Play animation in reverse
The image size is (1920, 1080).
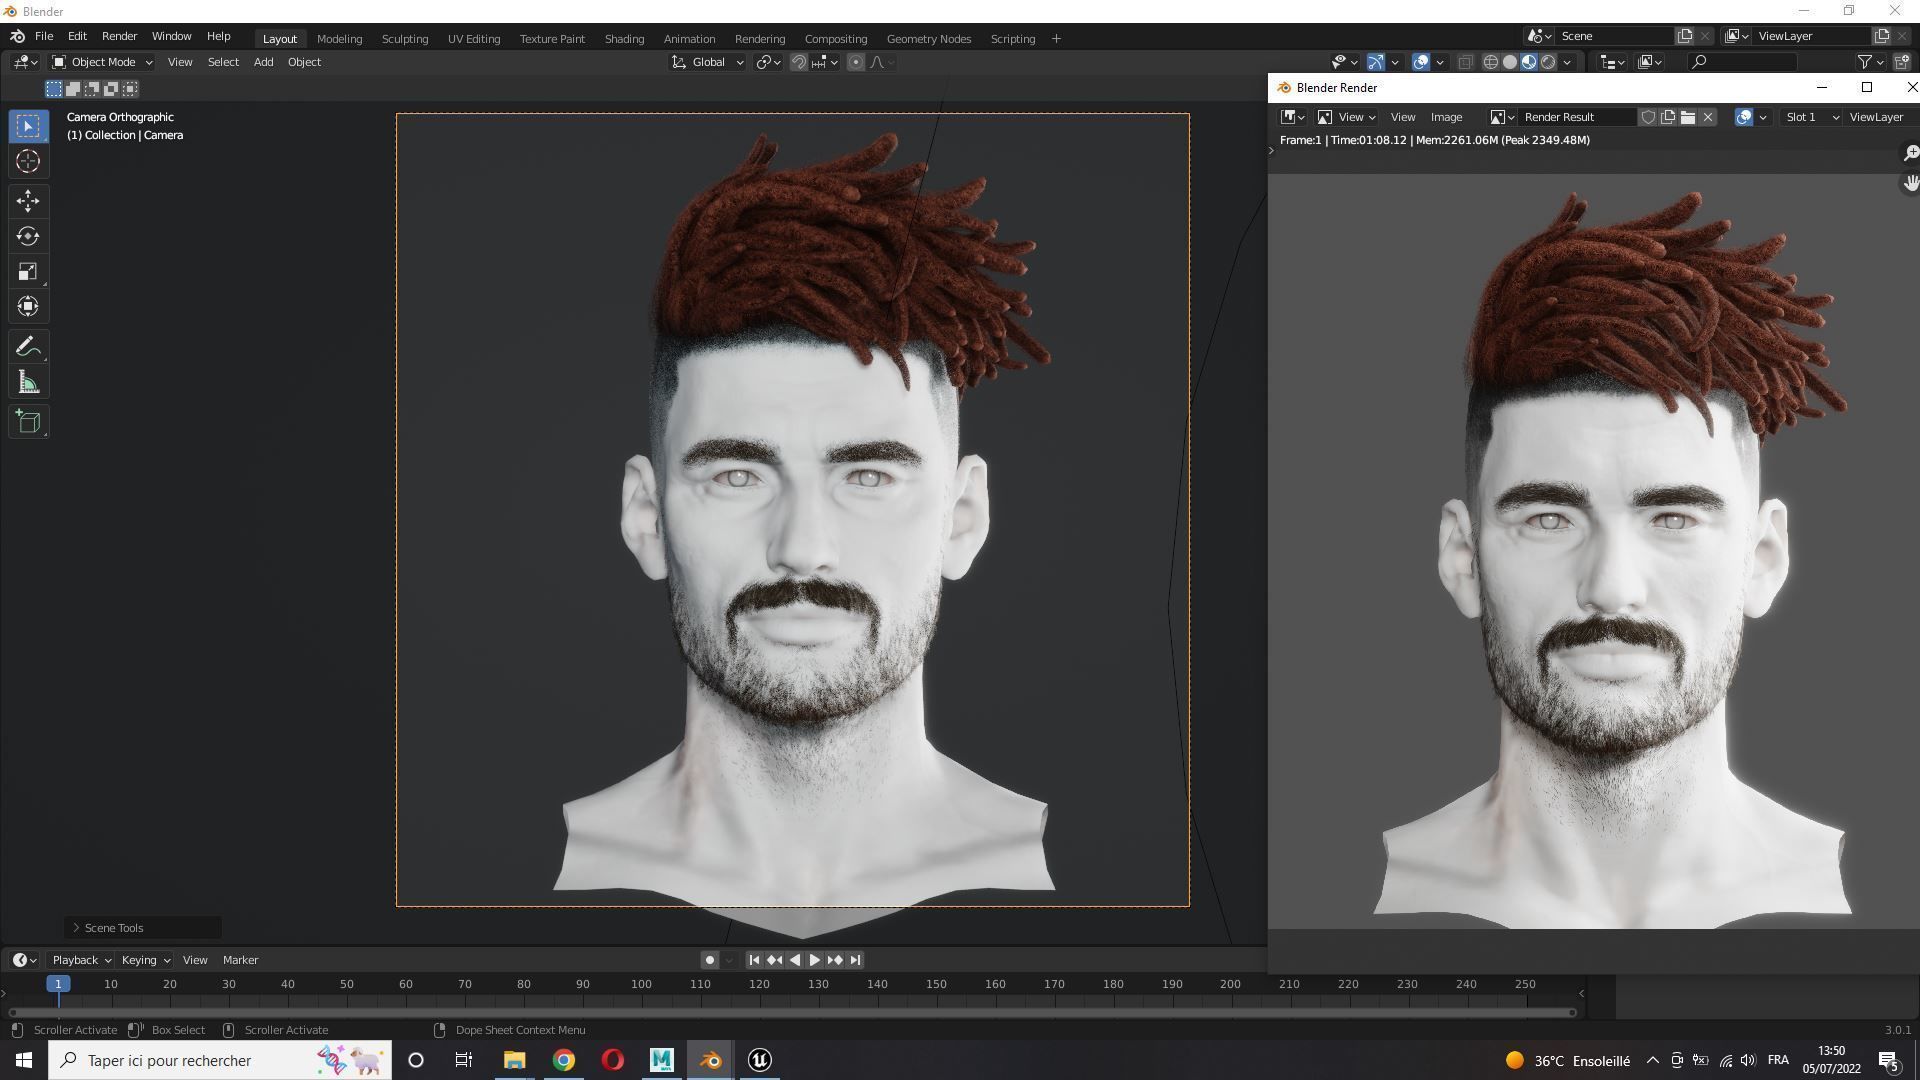795,960
